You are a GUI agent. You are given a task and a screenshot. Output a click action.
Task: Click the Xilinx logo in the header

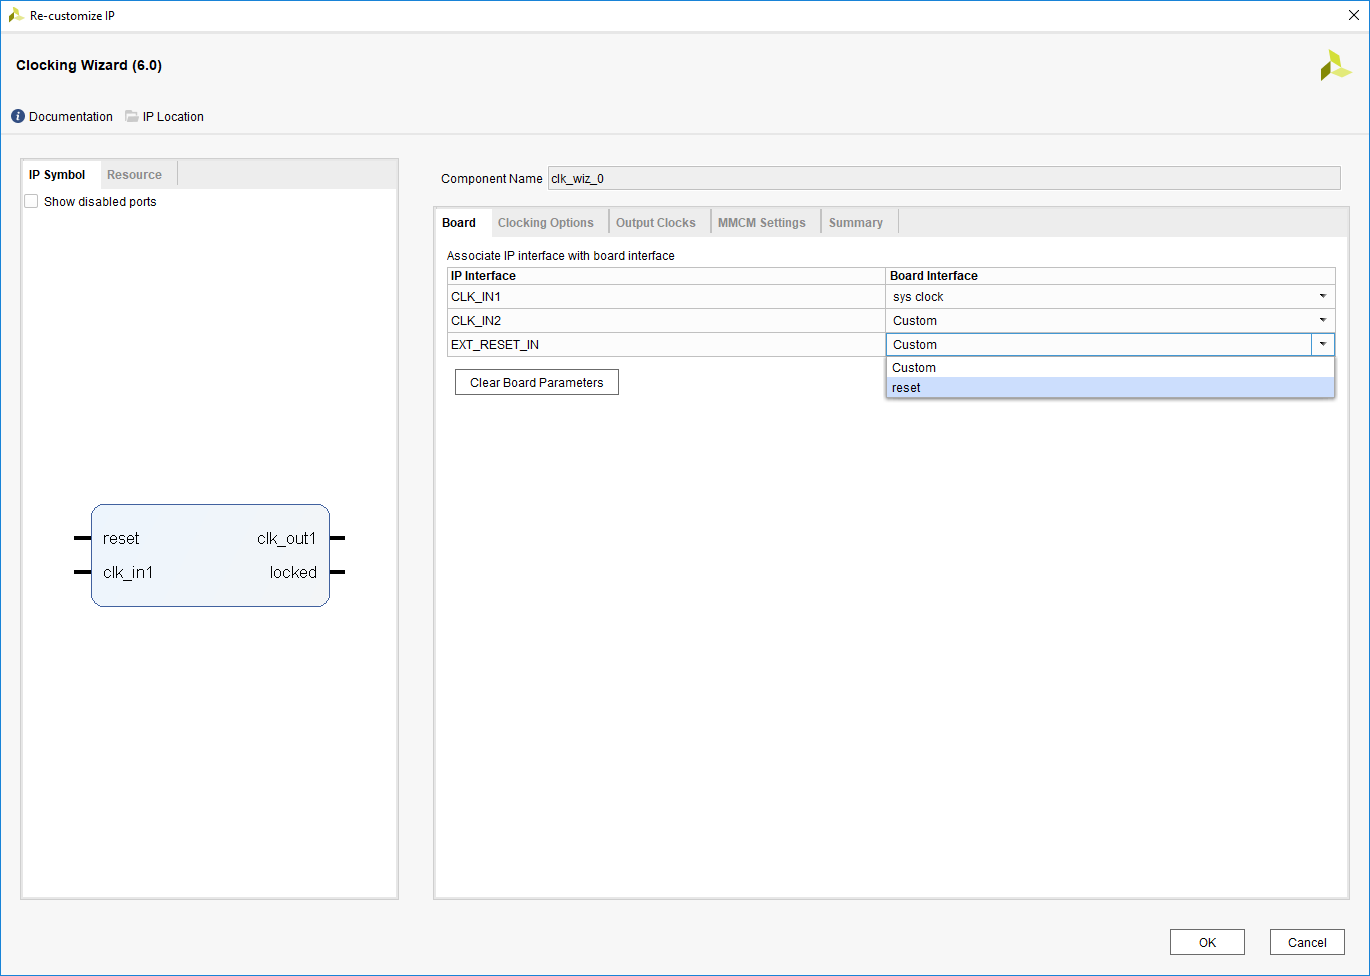click(1335, 66)
